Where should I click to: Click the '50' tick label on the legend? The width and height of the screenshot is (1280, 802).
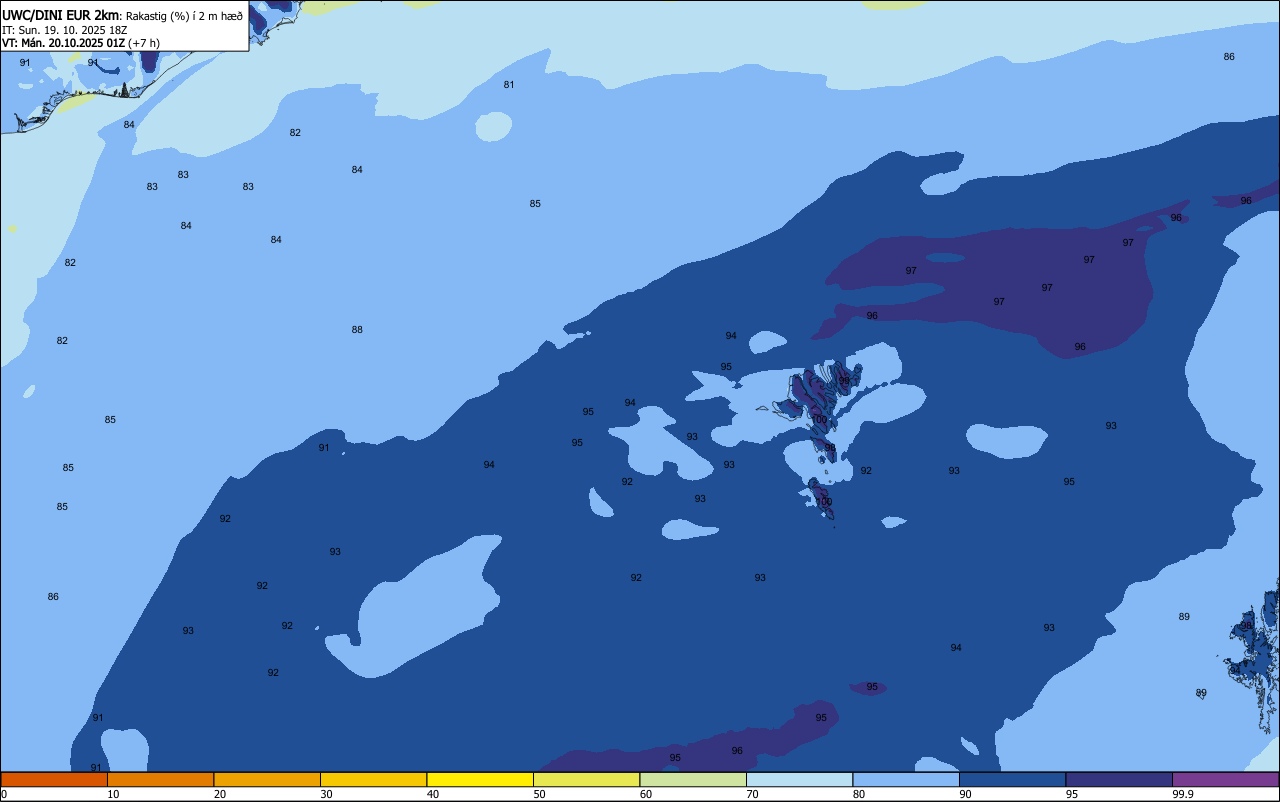[x=540, y=794]
